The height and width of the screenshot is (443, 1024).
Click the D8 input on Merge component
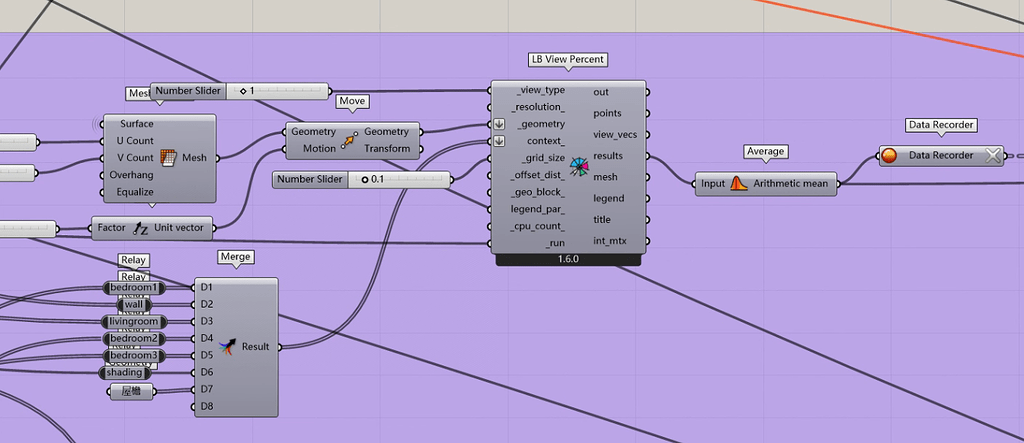(x=207, y=406)
